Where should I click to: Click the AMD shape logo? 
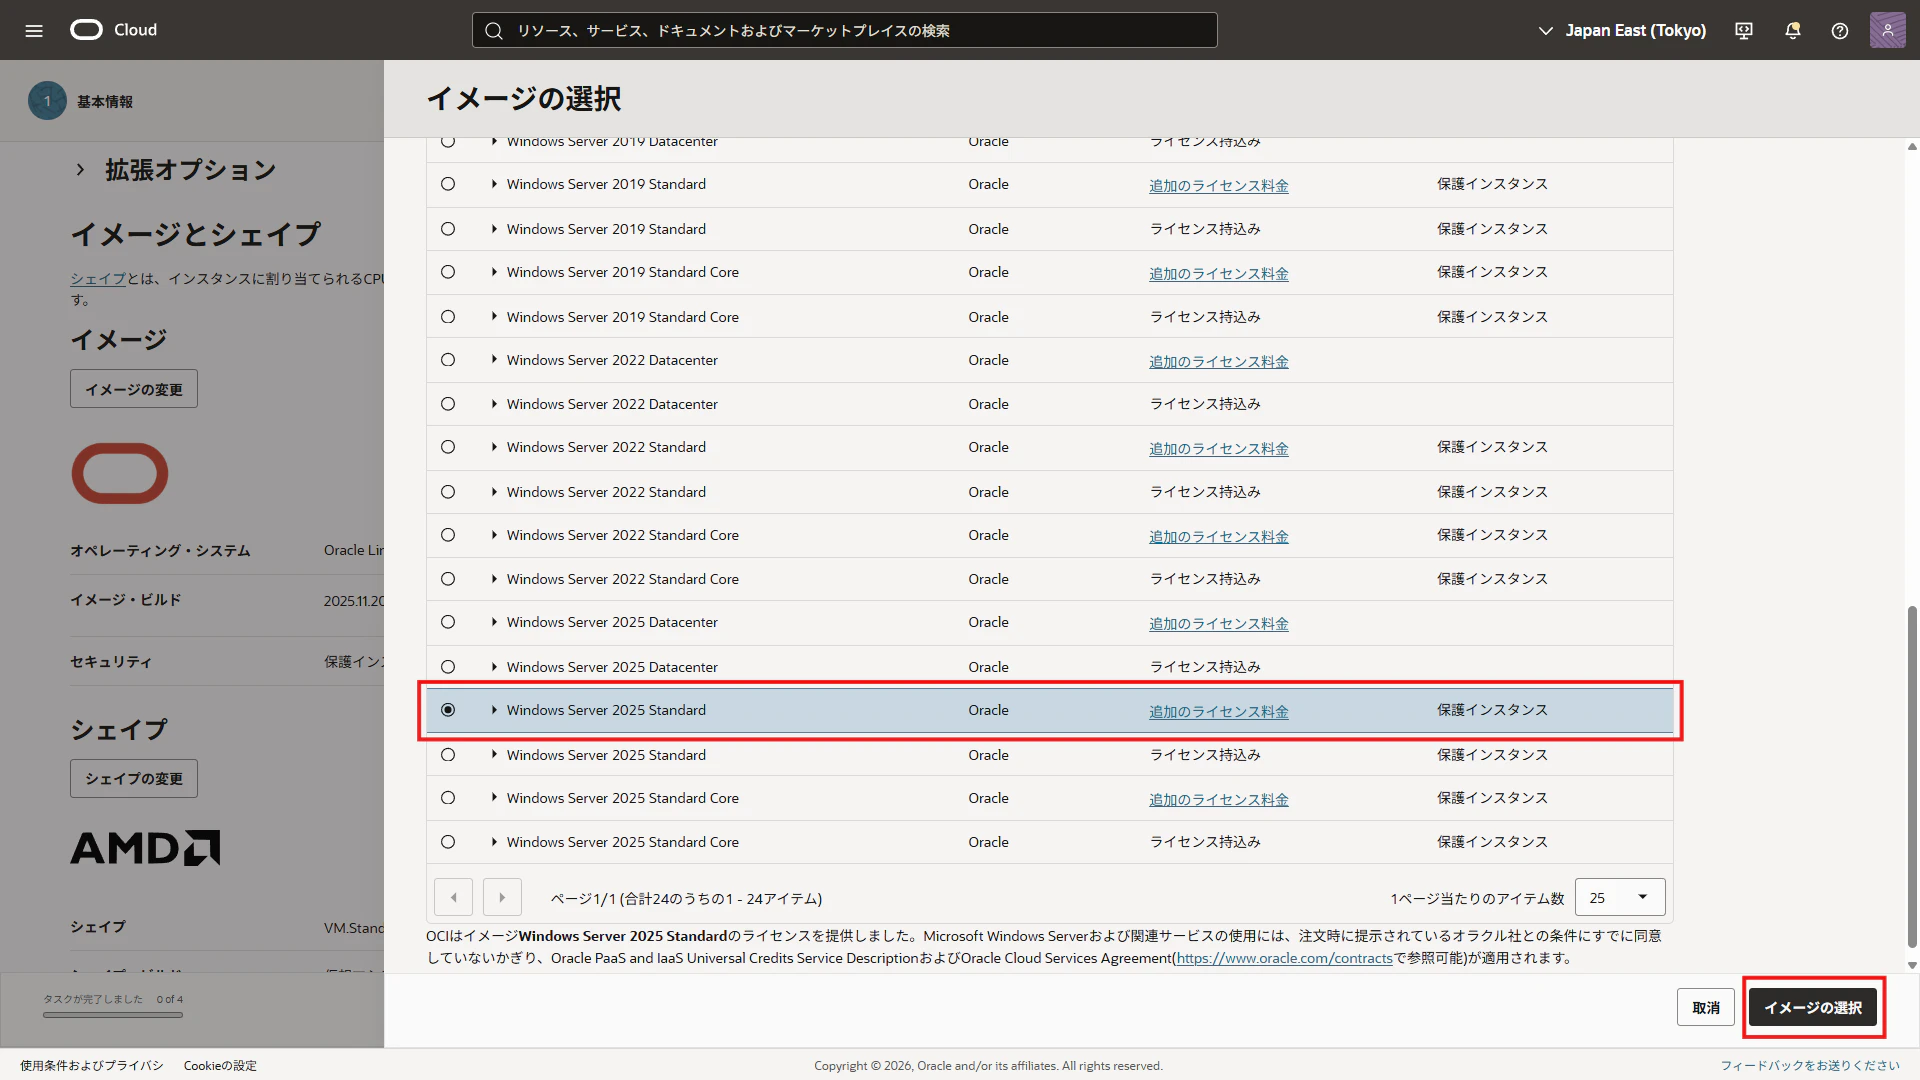click(145, 848)
